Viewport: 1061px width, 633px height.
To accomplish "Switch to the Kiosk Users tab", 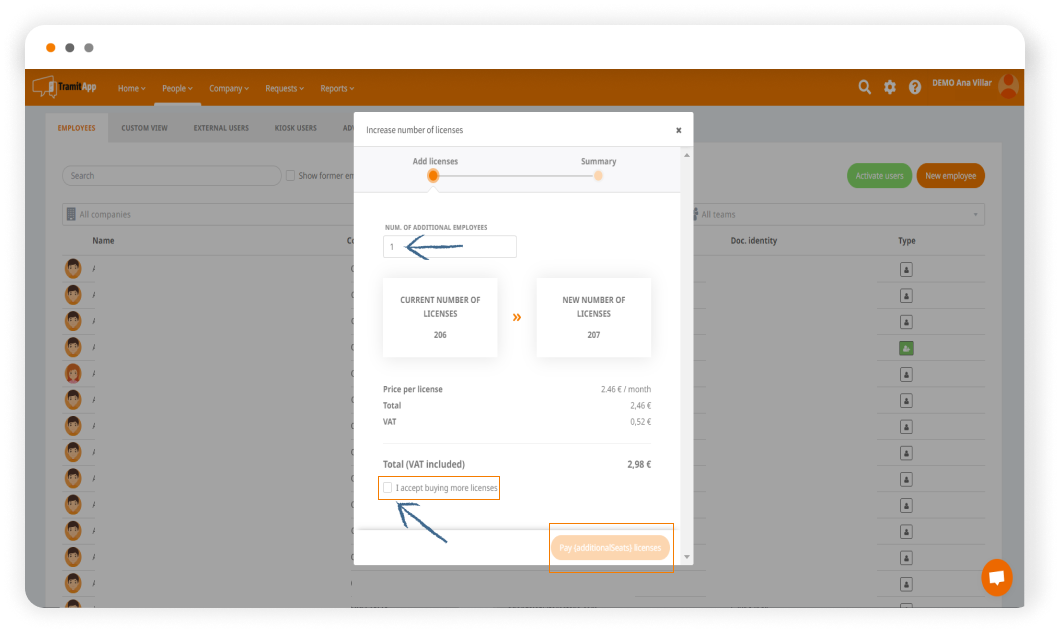I will coord(295,128).
